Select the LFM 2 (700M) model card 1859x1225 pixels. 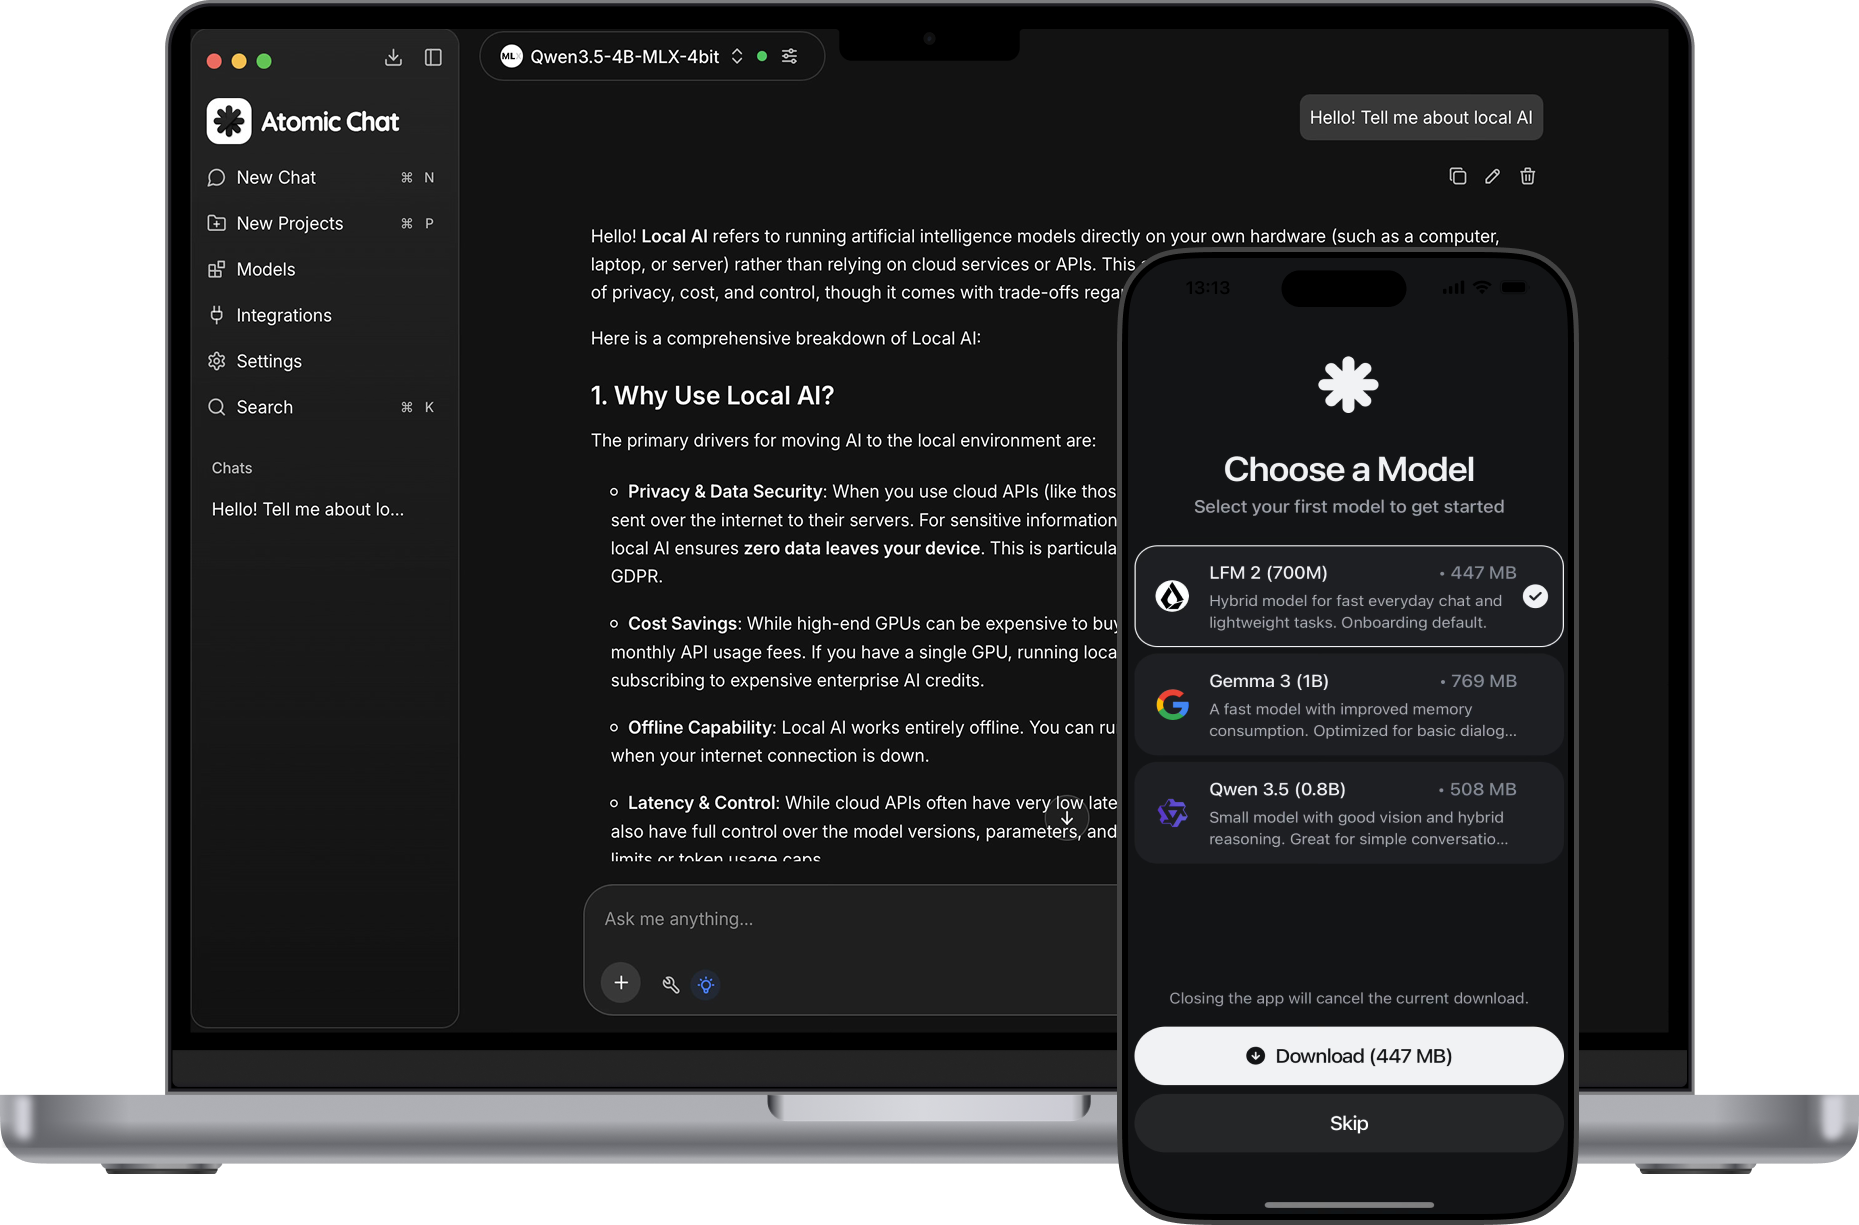click(x=1349, y=596)
